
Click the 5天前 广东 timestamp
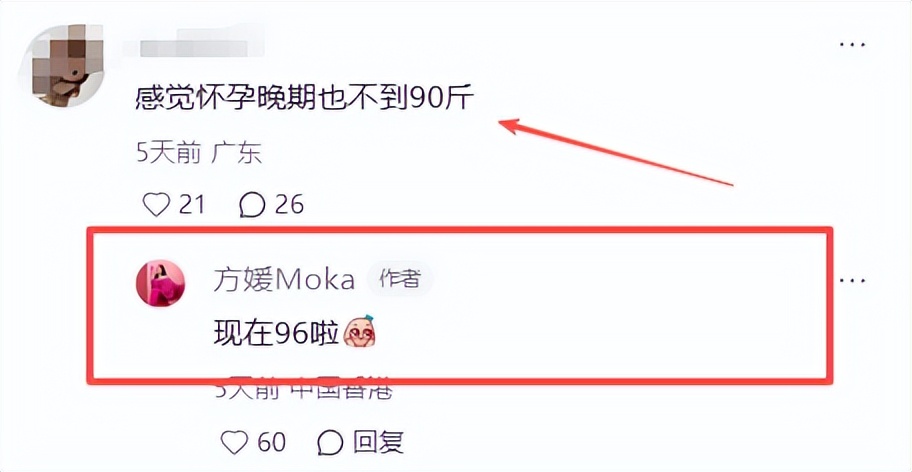(199, 154)
